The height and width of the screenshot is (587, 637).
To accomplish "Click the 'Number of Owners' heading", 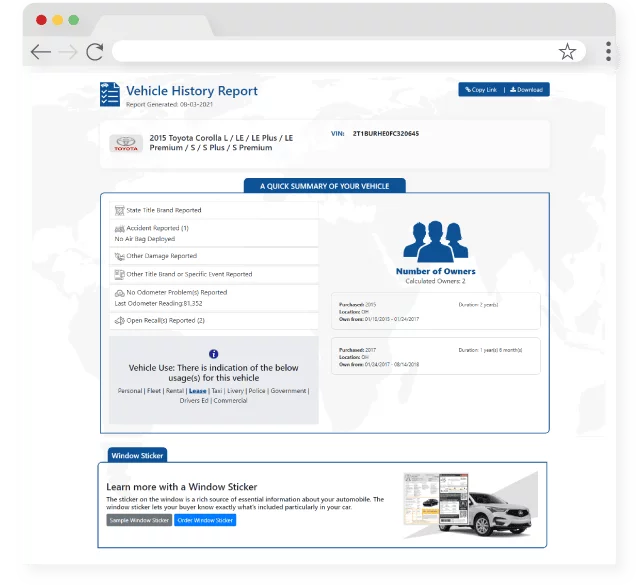I will click(x=436, y=271).
